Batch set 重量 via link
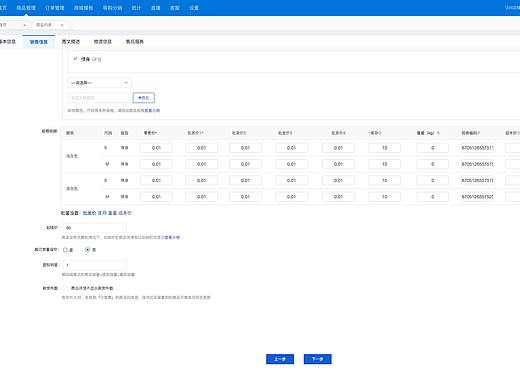520x390 pixels. 113,213
